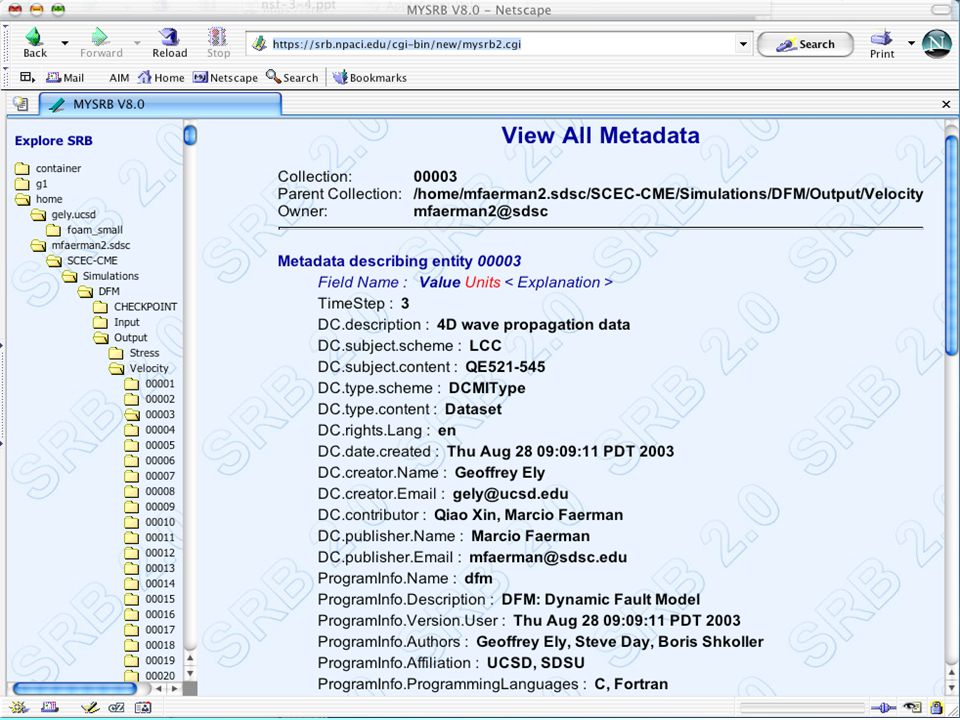Screen dimensions: 960x720
Task: Click the Explore SRB heading
Action: click(x=53, y=140)
